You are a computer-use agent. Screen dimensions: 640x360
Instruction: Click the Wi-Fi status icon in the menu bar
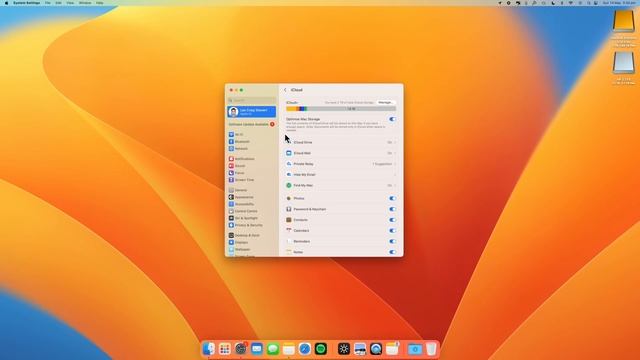[x=571, y=3]
